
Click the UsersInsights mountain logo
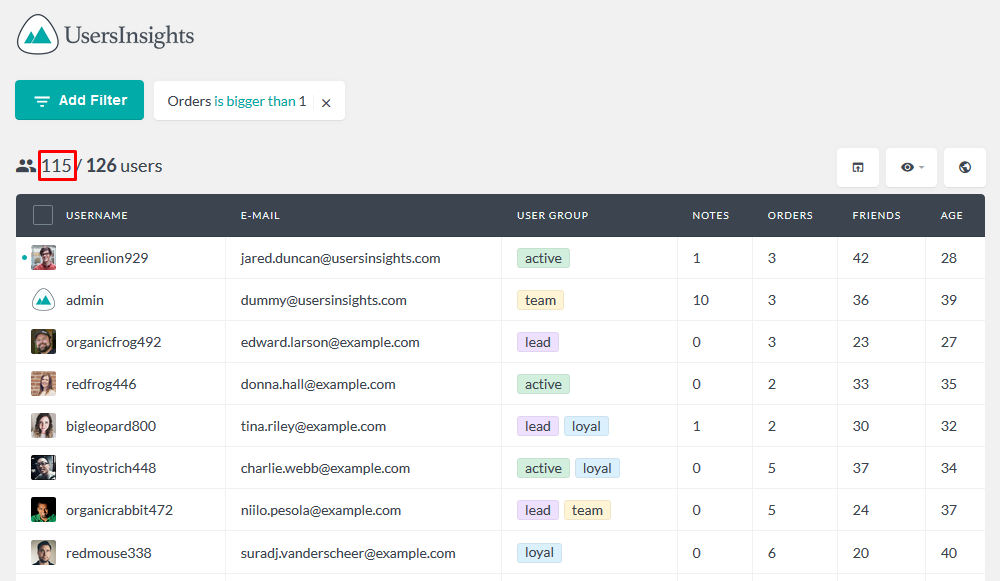pos(38,34)
